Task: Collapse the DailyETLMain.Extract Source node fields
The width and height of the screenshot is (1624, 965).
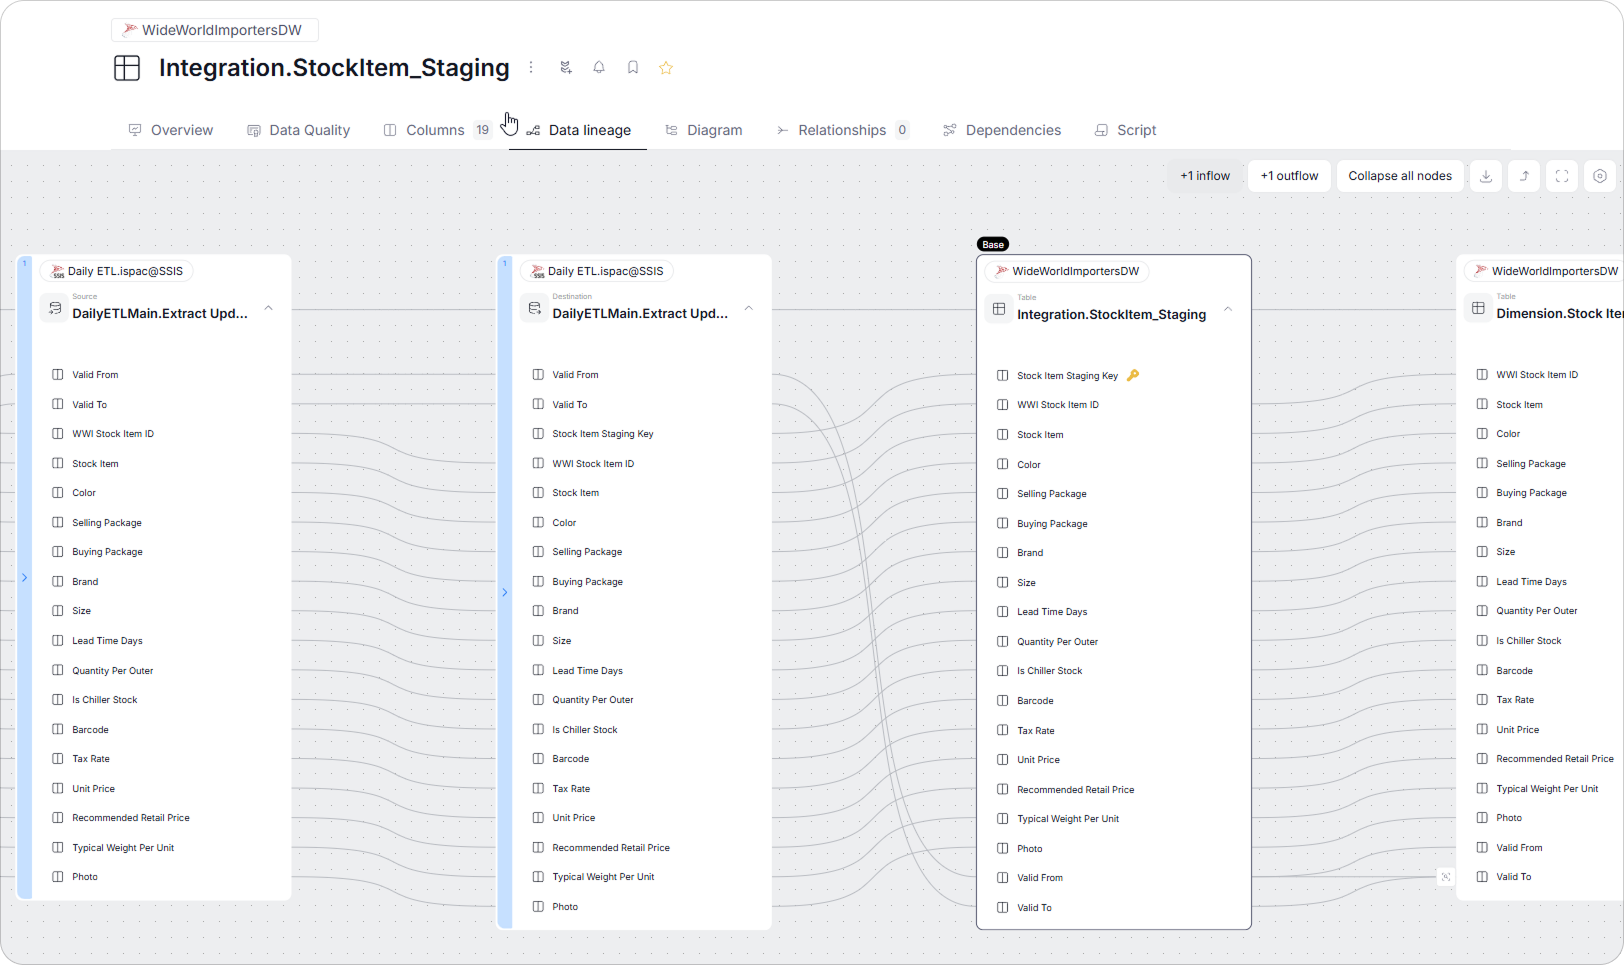Action: 268,308
